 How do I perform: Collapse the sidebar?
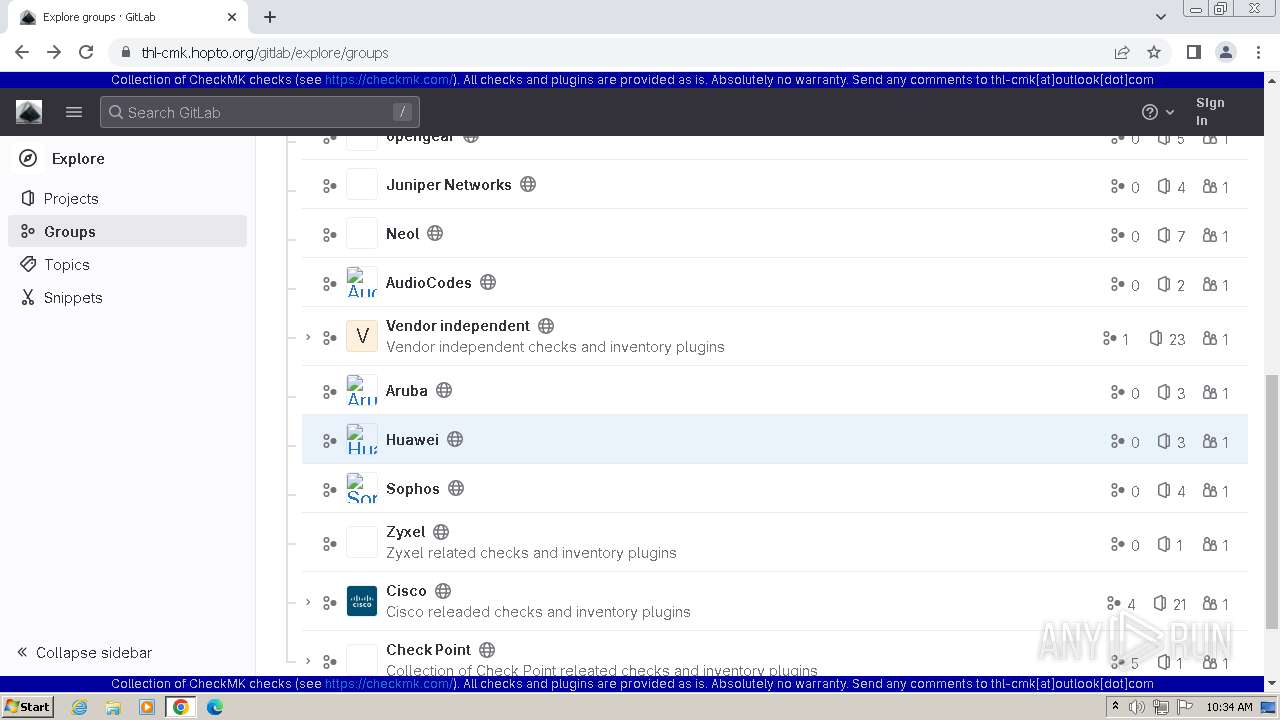84,652
